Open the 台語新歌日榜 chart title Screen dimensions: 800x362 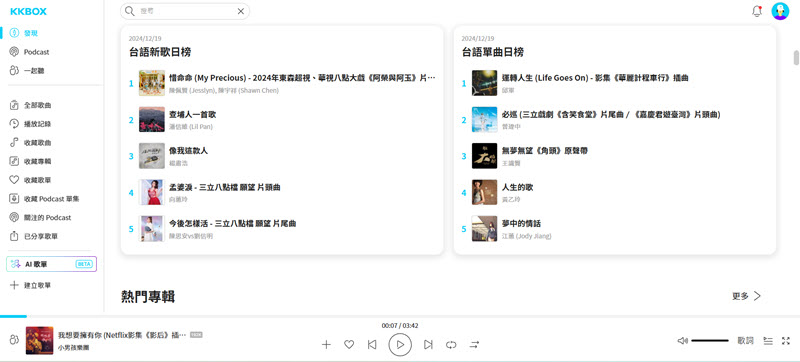point(160,52)
